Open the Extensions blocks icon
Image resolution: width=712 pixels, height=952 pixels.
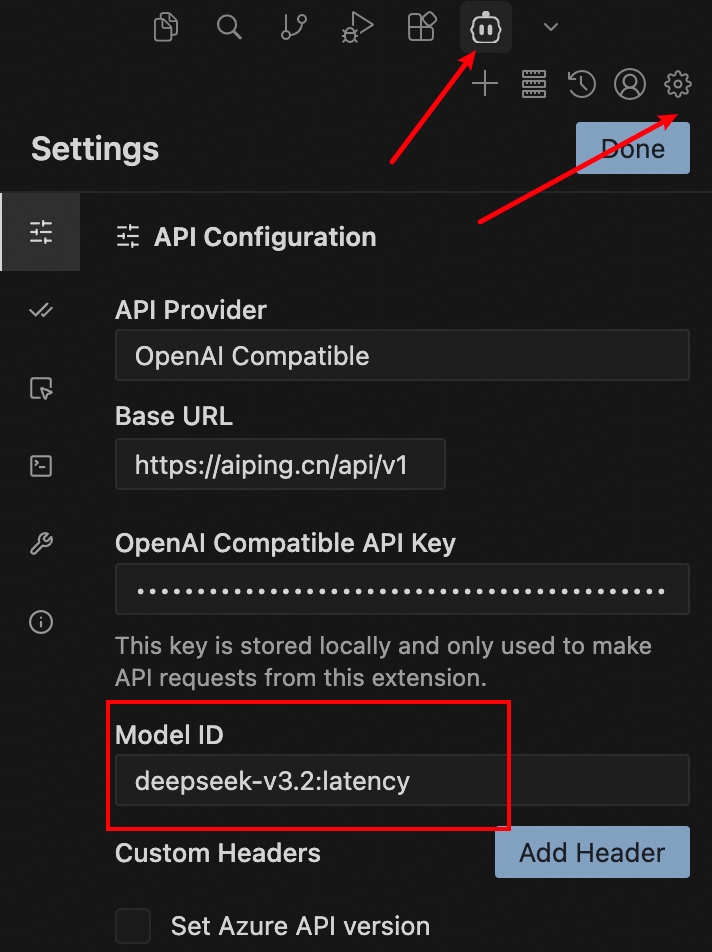click(422, 28)
